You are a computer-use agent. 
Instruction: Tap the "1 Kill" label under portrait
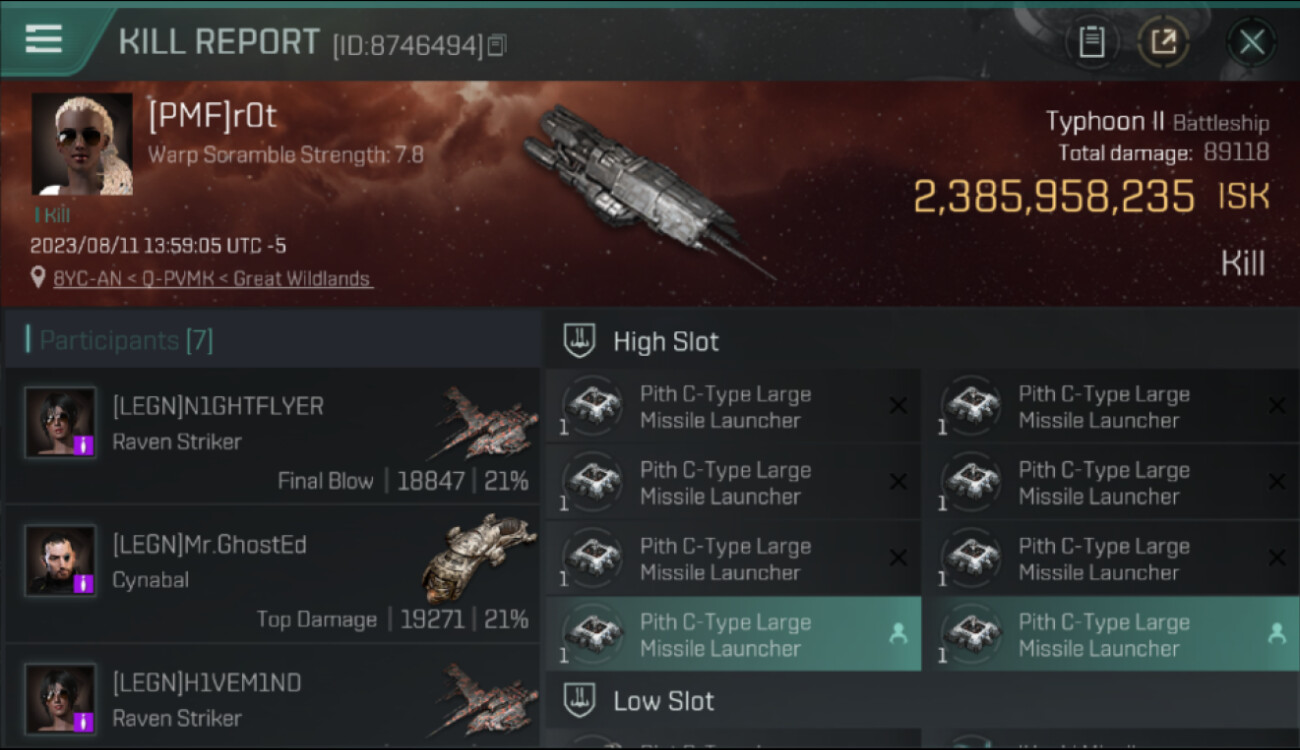pyautogui.click(x=52, y=215)
